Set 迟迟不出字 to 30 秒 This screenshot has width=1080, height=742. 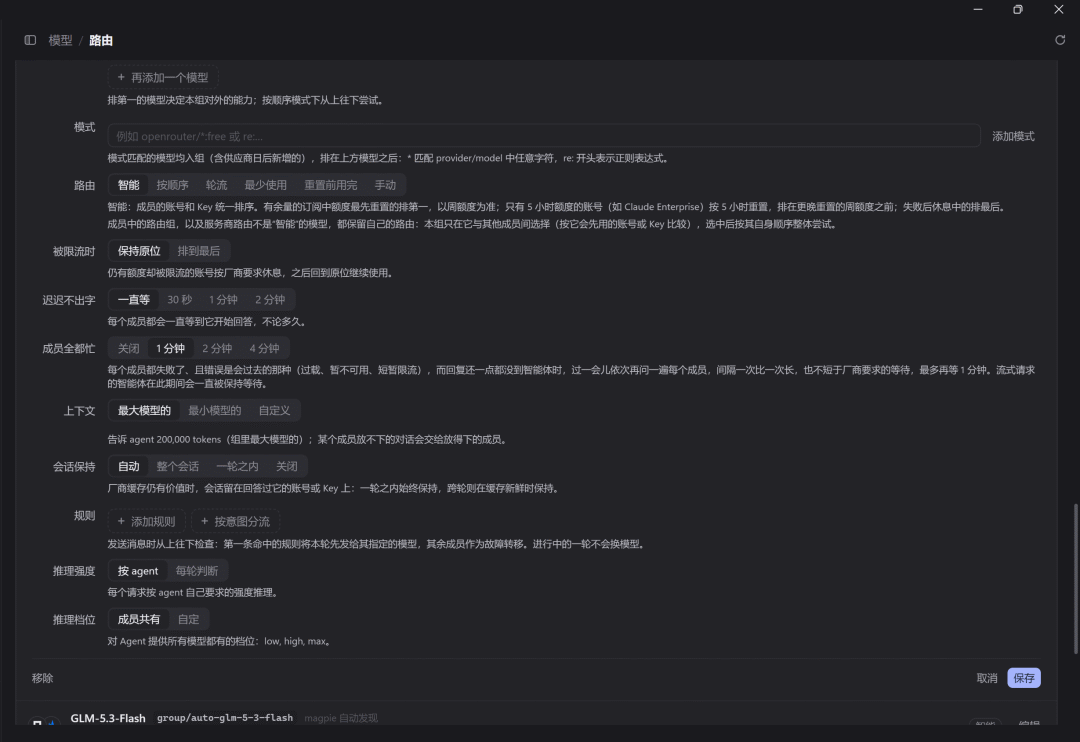click(x=180, y=300)
